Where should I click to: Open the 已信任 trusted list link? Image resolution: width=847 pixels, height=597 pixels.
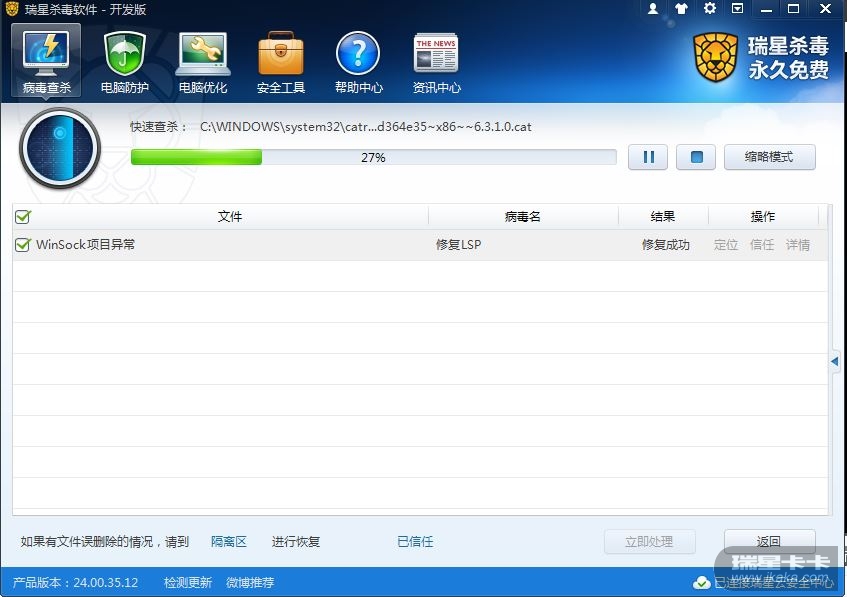coord(415,541)
